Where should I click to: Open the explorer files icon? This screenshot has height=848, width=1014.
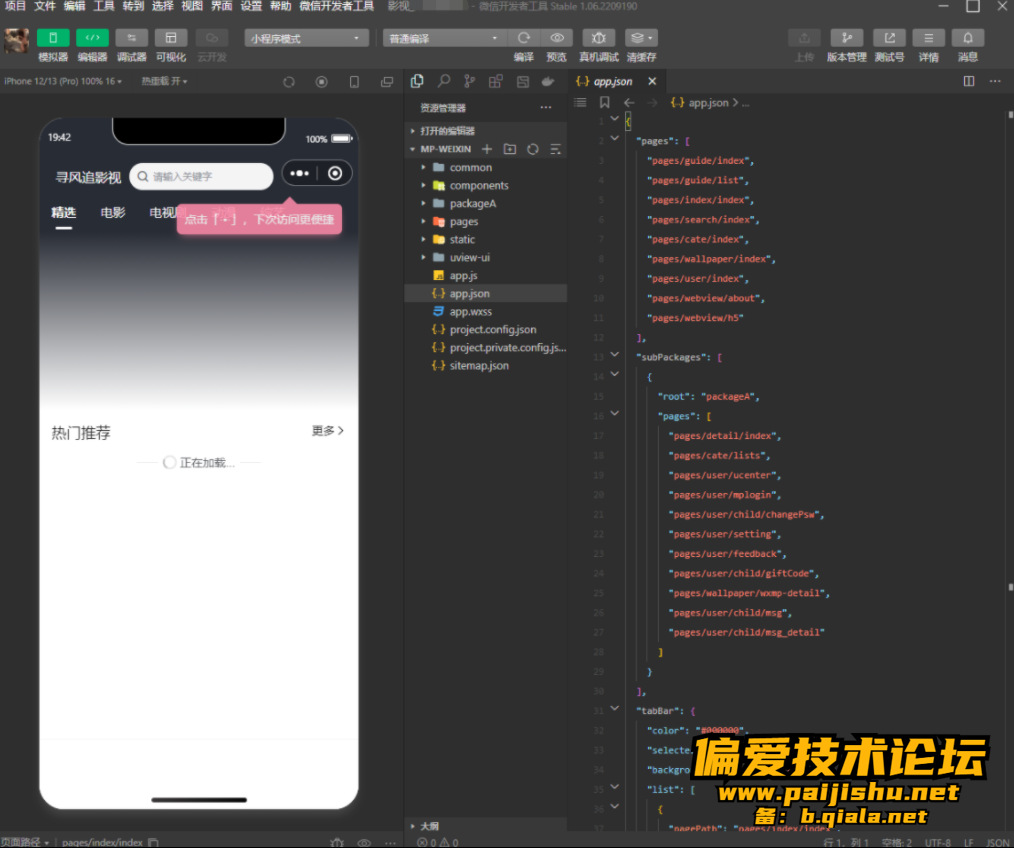tap(417, 82)
